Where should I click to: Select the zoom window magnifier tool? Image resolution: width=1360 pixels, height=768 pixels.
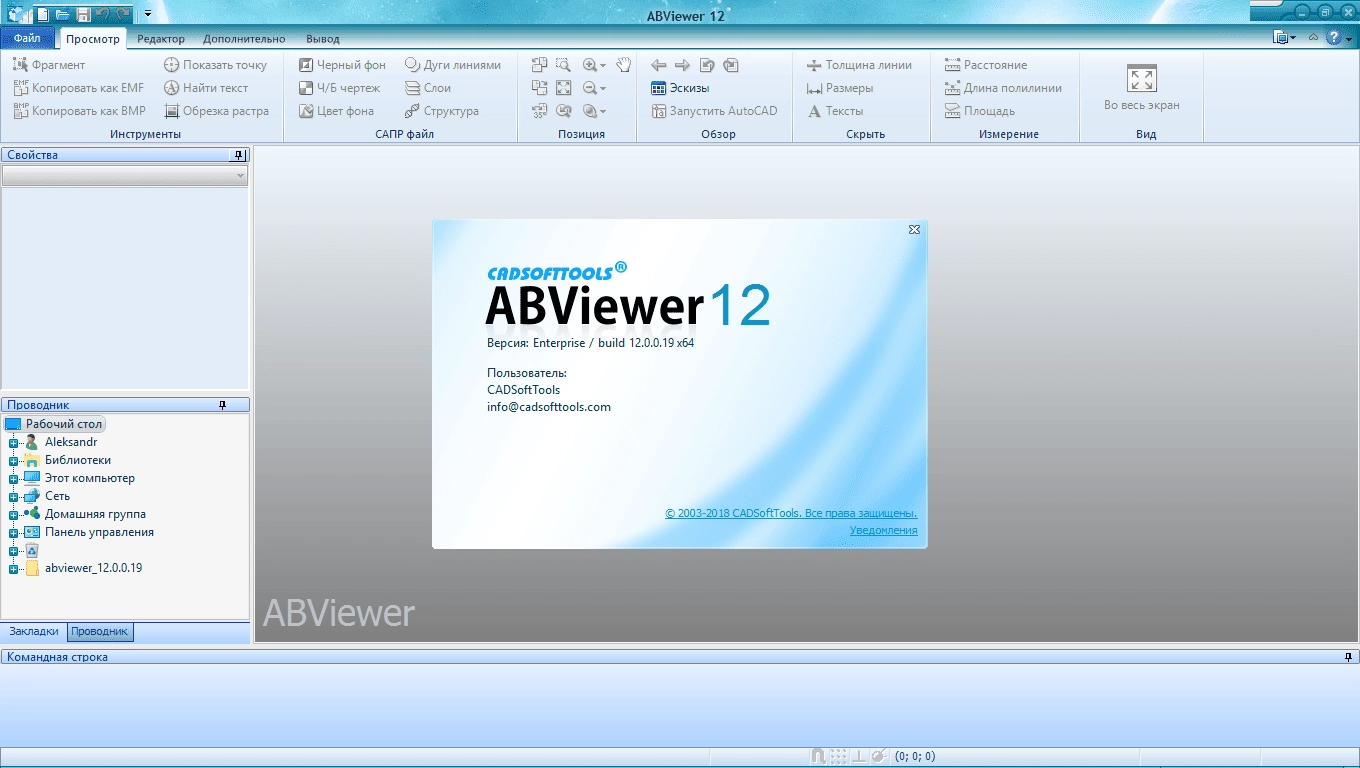[564, 65]
